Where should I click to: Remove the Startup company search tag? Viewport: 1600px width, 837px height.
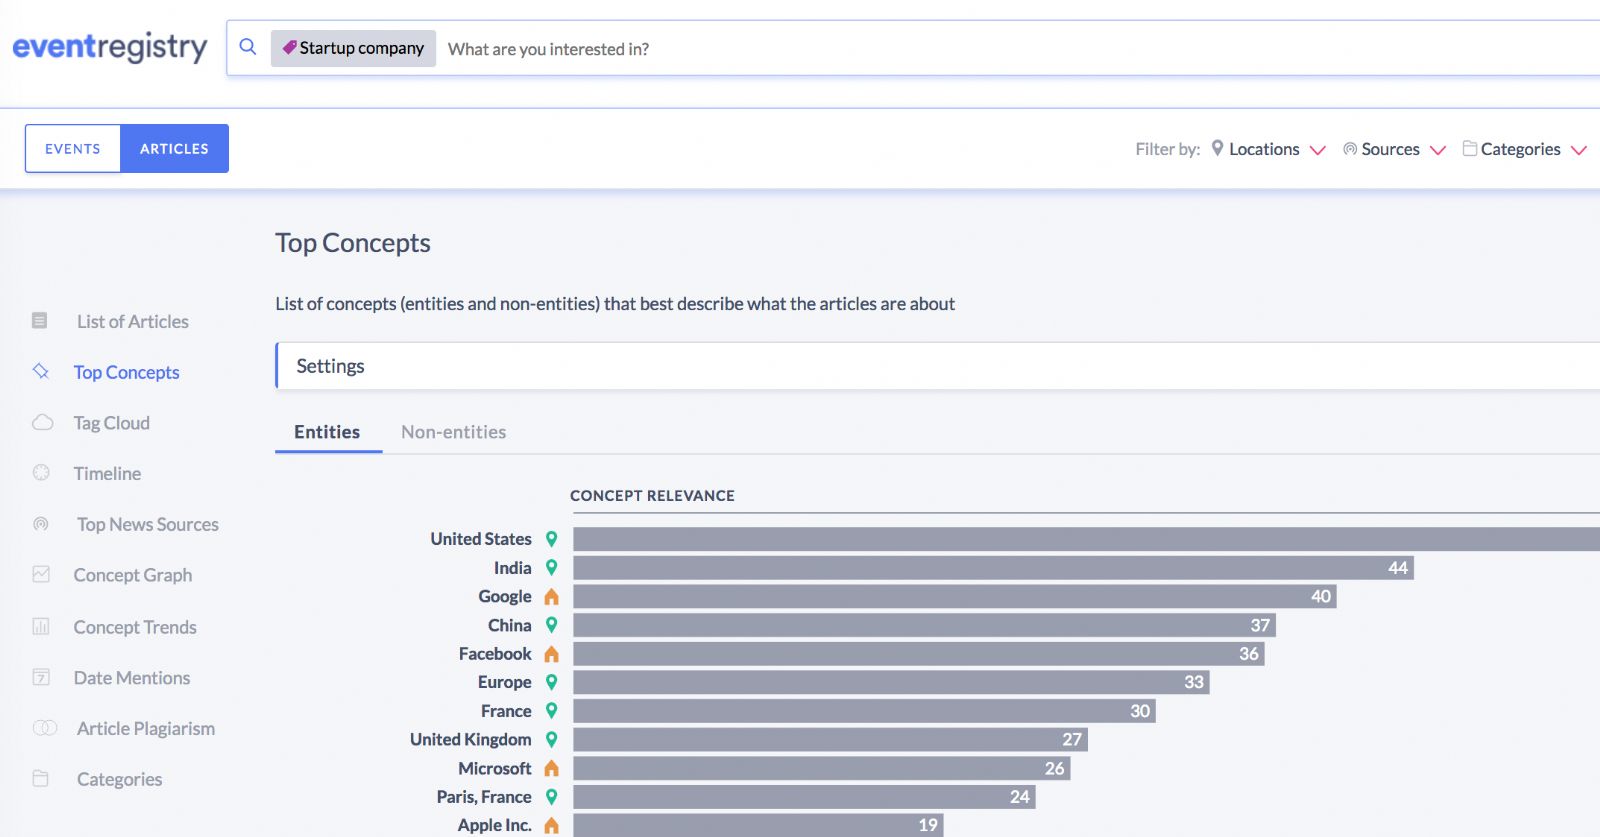click(x=353, y=48)
